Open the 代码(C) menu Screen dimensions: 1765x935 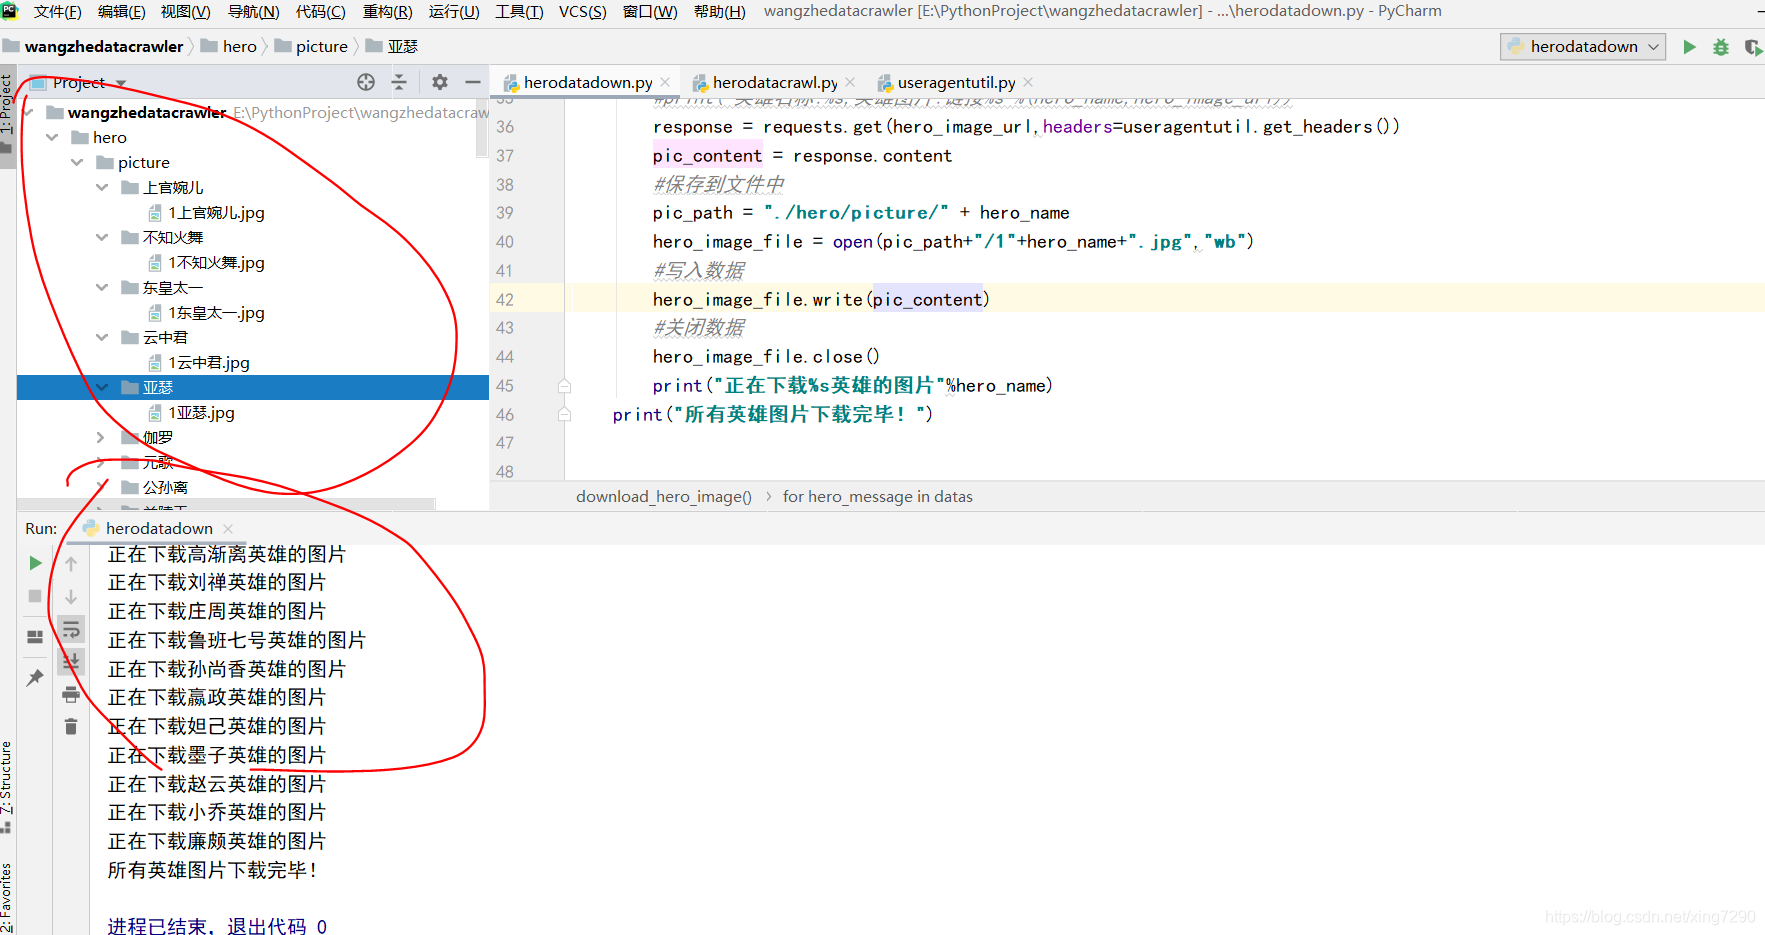coord(321,12)
